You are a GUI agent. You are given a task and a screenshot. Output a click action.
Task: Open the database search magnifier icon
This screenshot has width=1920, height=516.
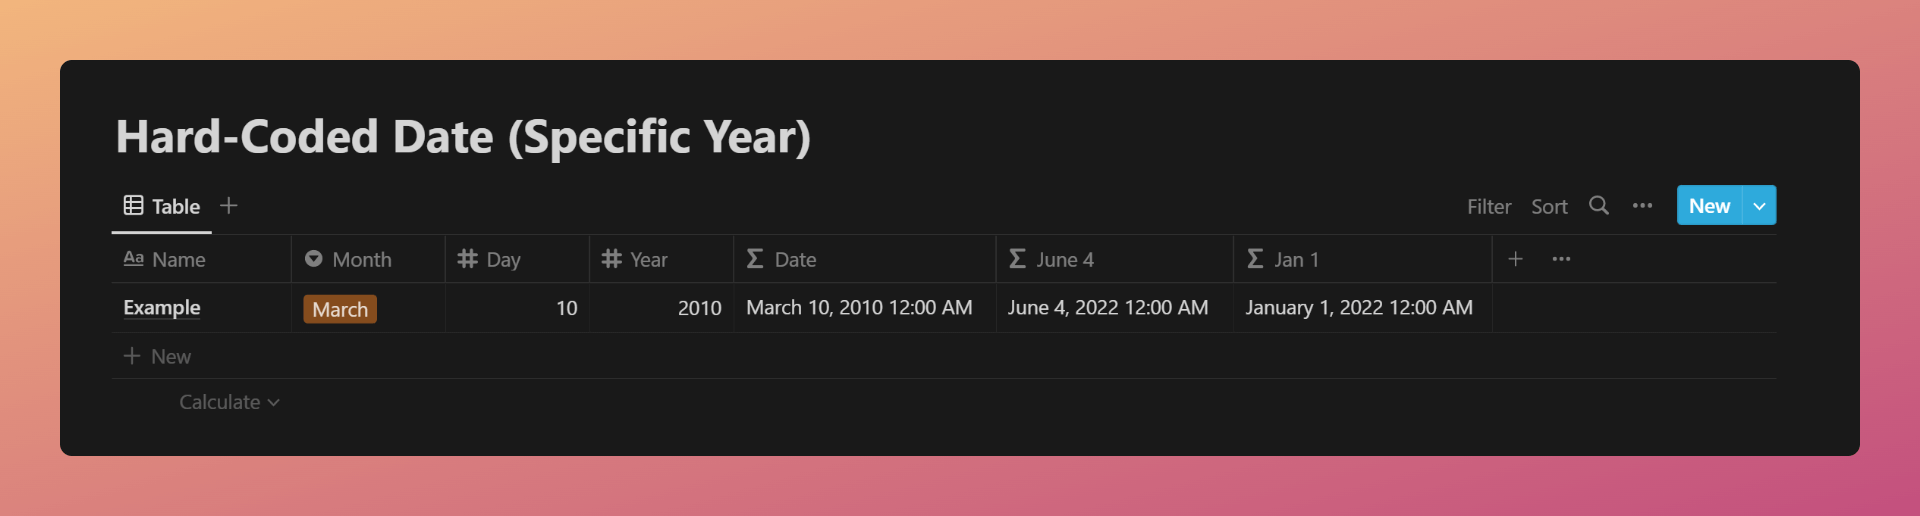tap(1599, 205)
